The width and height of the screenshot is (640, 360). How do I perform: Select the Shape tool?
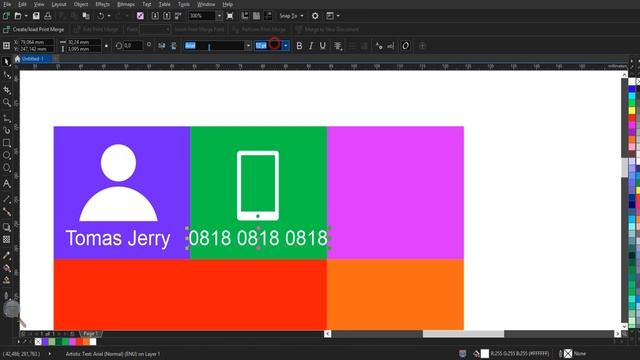7,75
